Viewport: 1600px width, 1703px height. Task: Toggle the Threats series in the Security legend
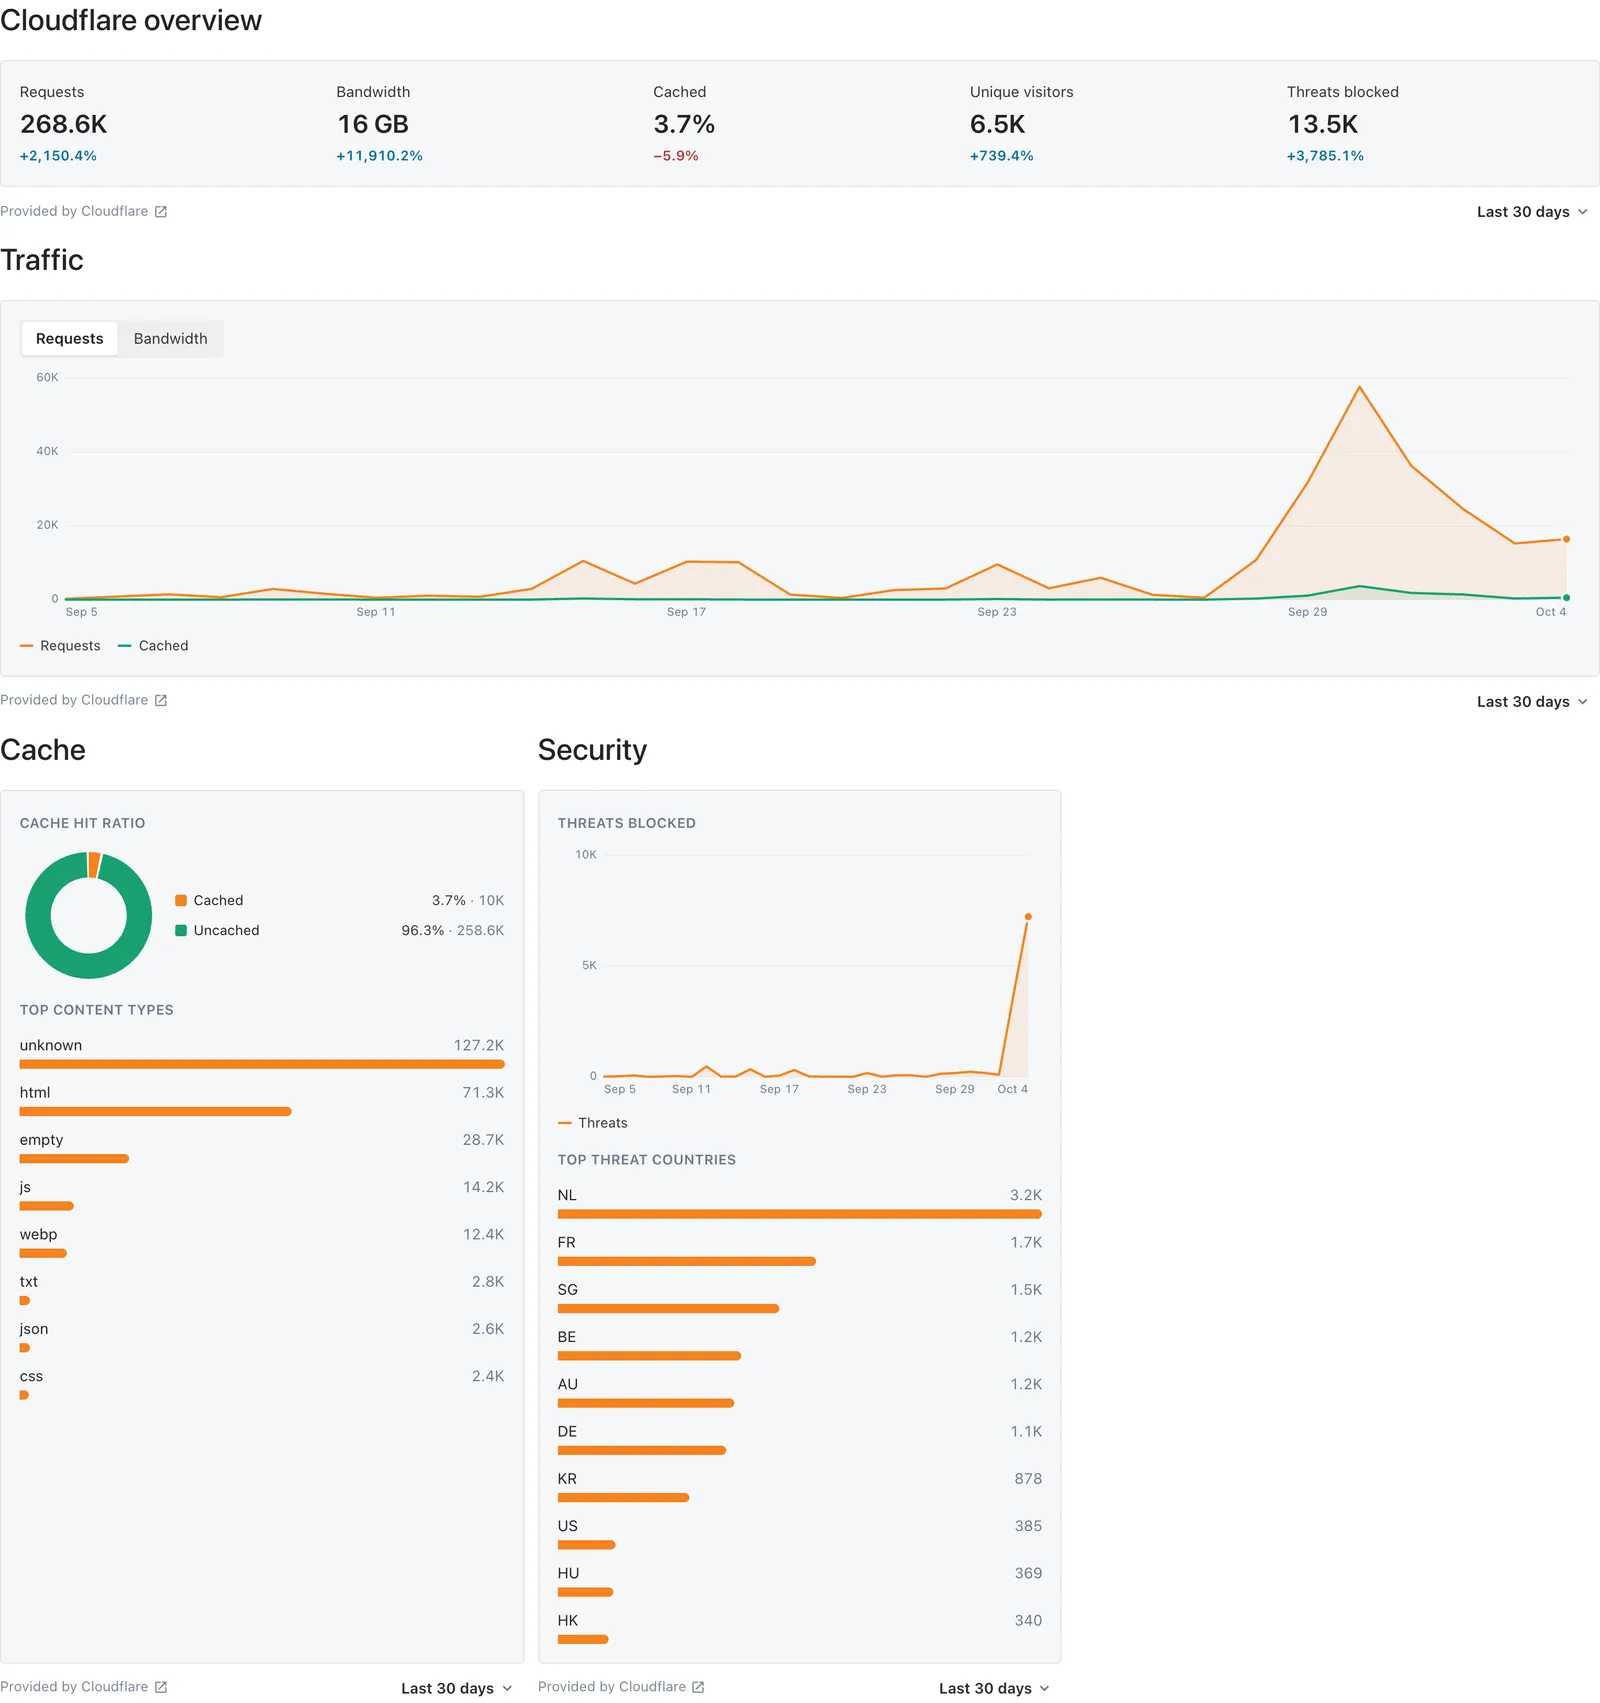click(593, 1123)
